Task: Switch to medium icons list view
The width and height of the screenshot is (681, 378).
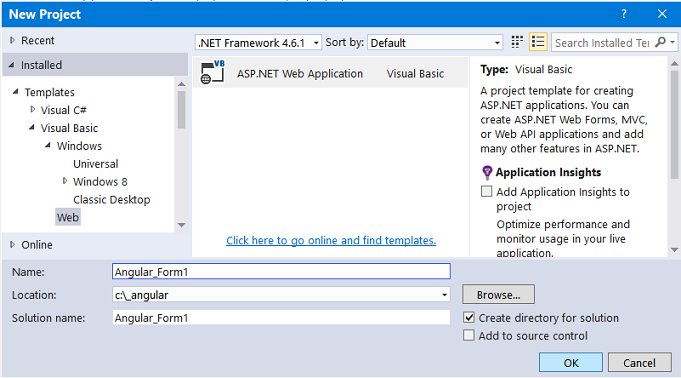Action: [x=538, y=42]
